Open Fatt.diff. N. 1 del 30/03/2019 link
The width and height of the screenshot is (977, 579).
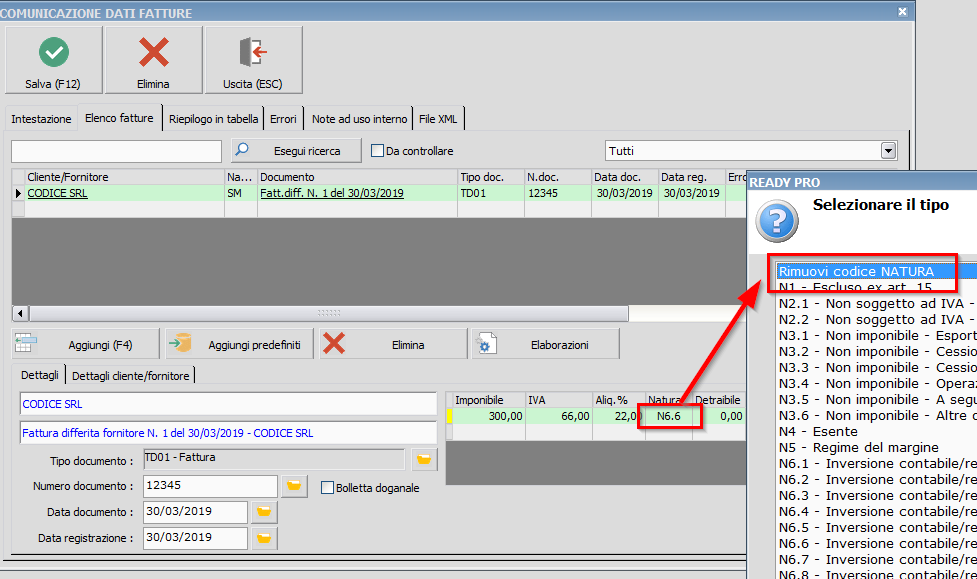click(332, 193)
